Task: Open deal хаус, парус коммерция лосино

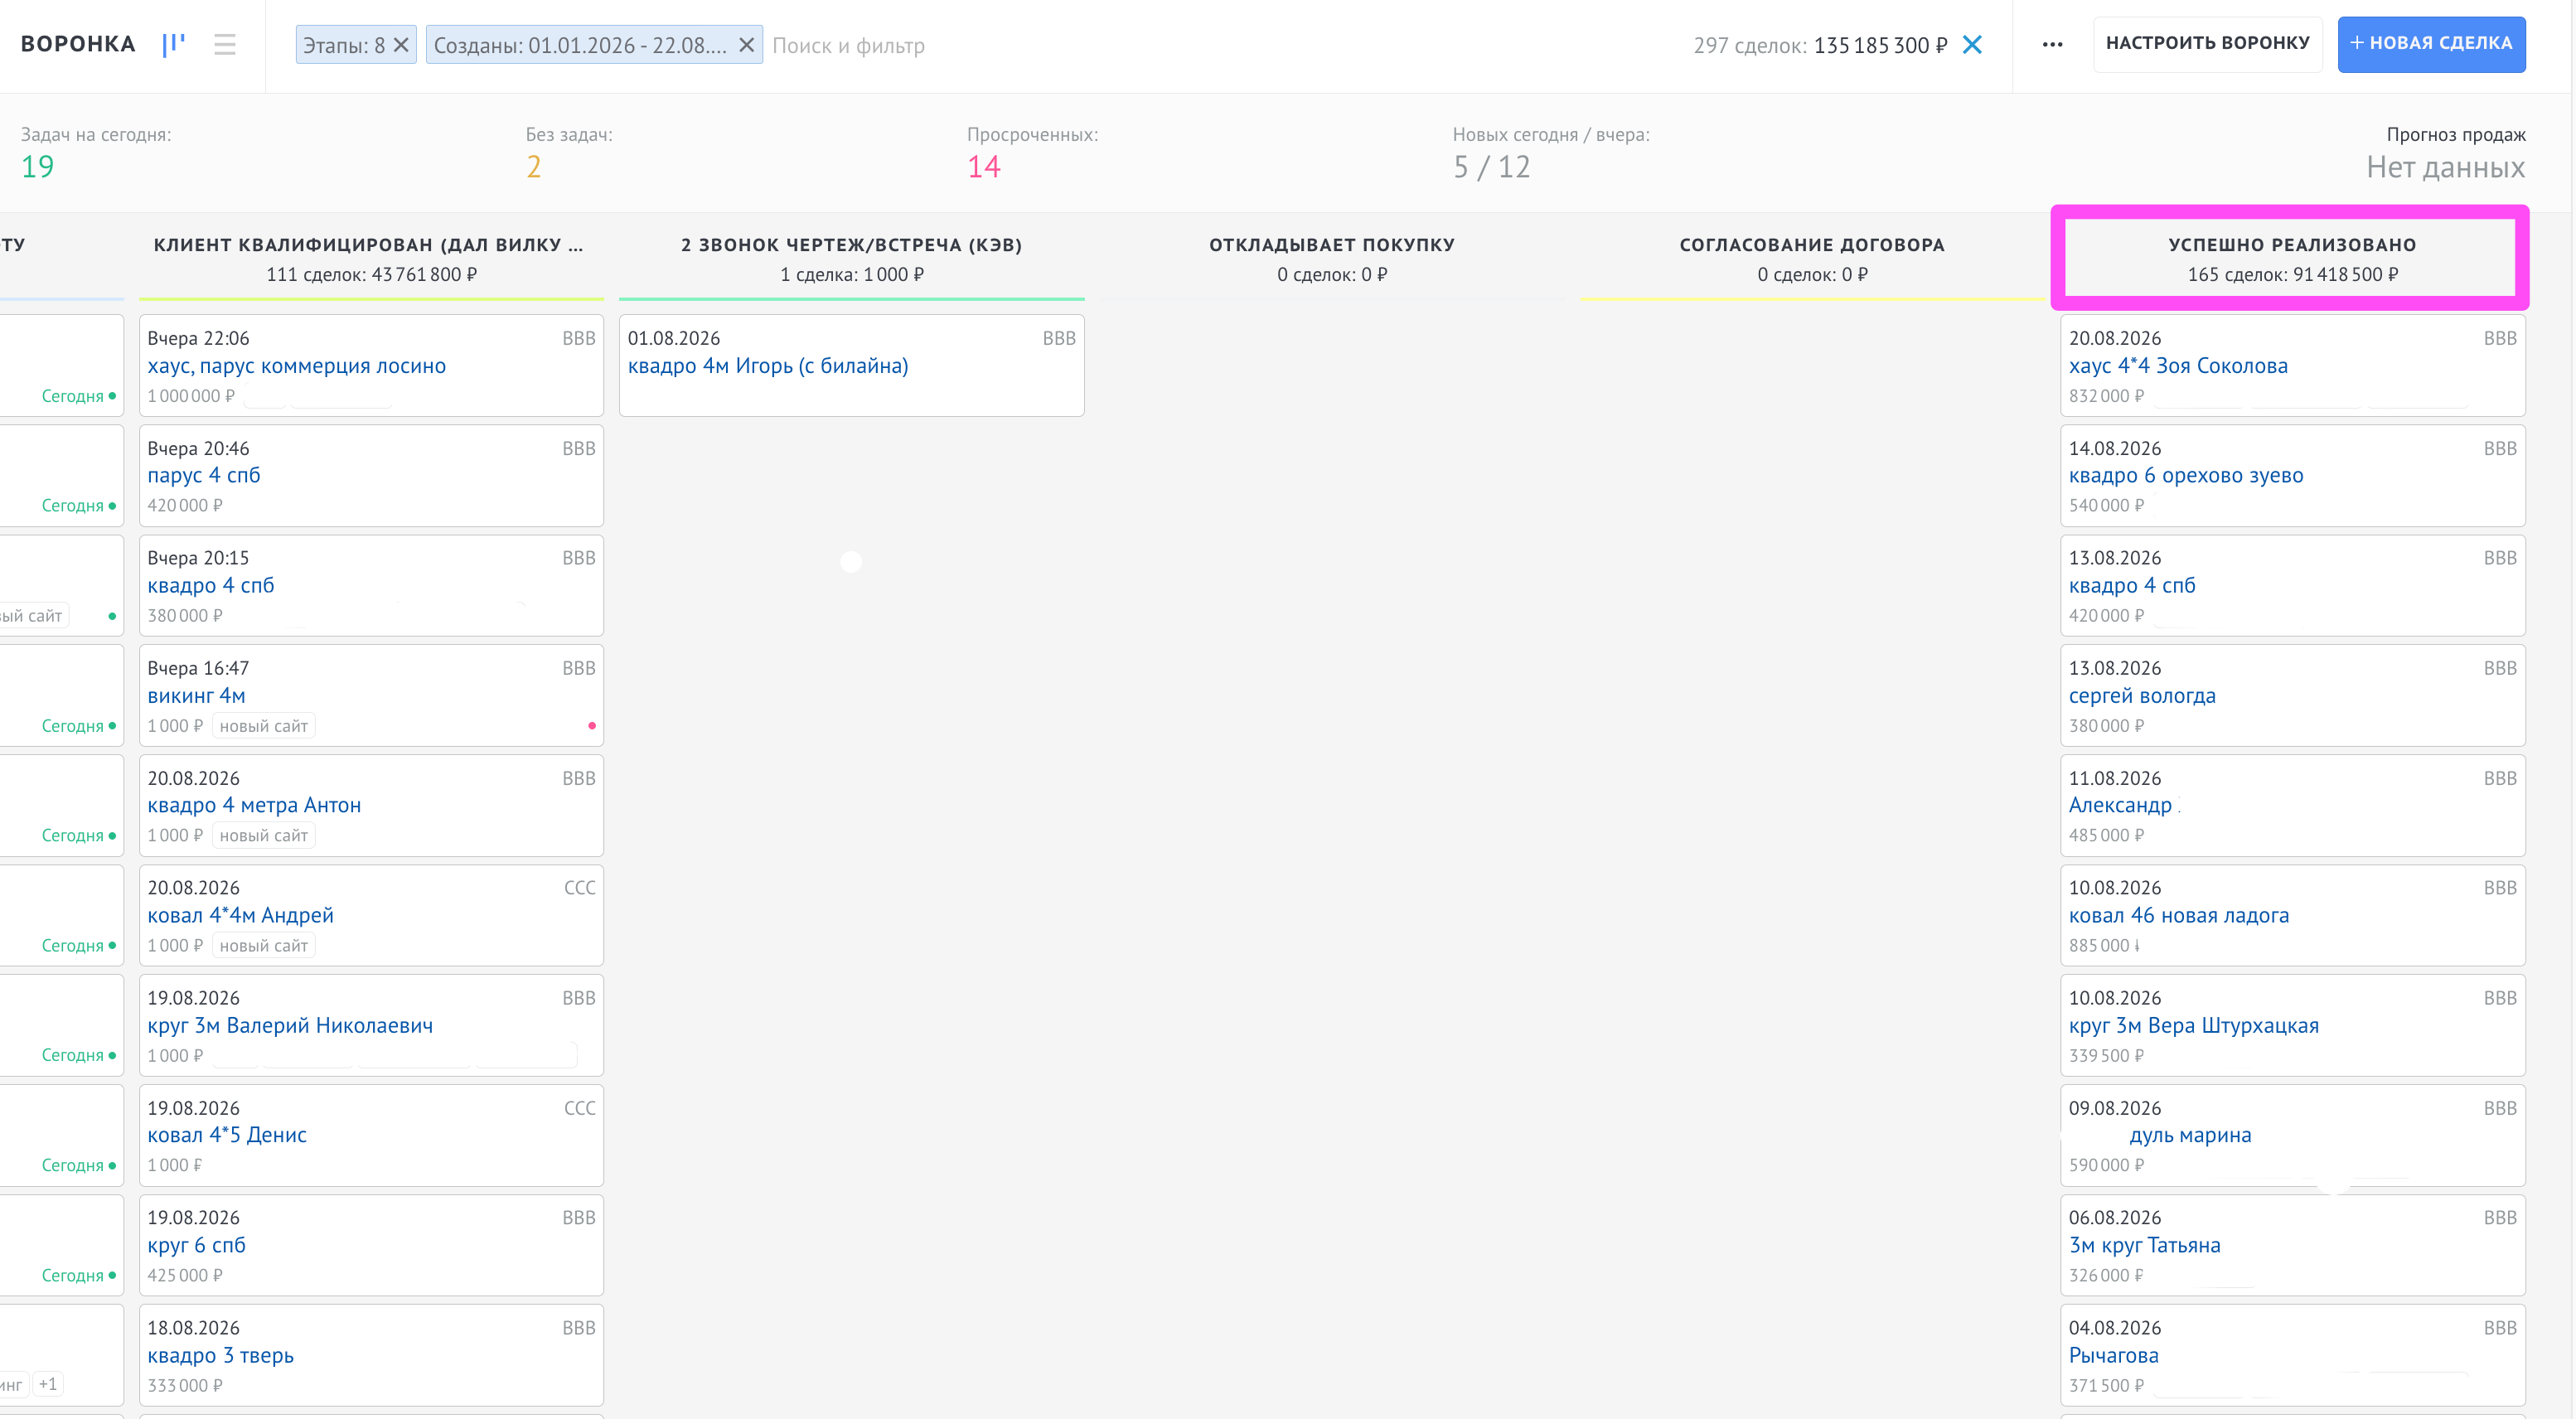Action: coord(296,366)
